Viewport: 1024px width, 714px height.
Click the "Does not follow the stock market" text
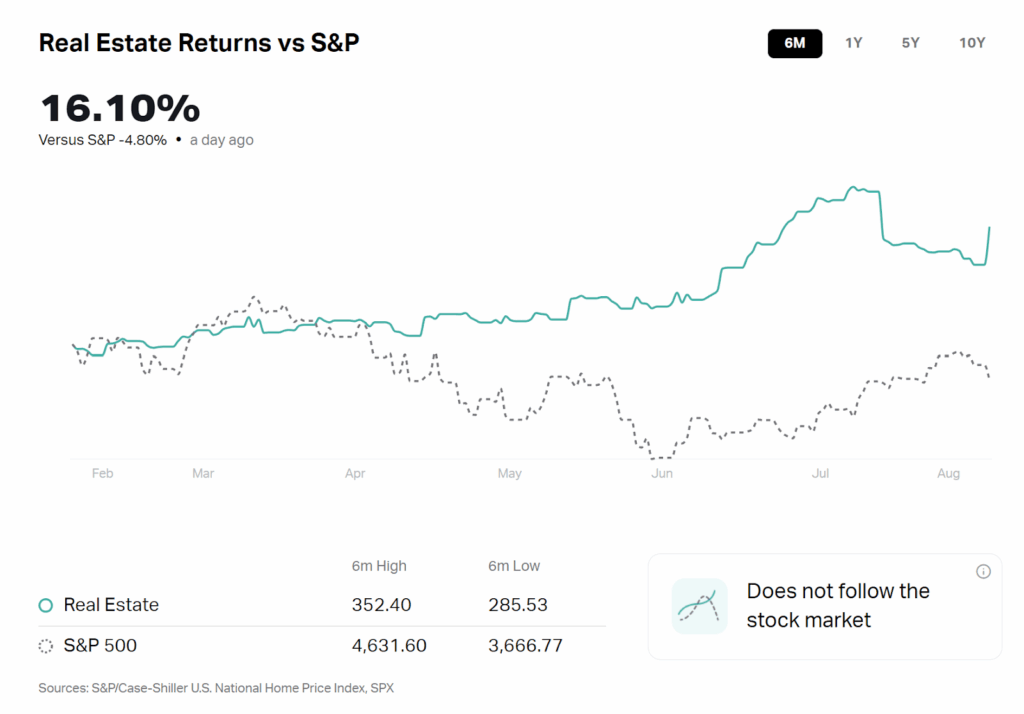click(x=838, y=605)
